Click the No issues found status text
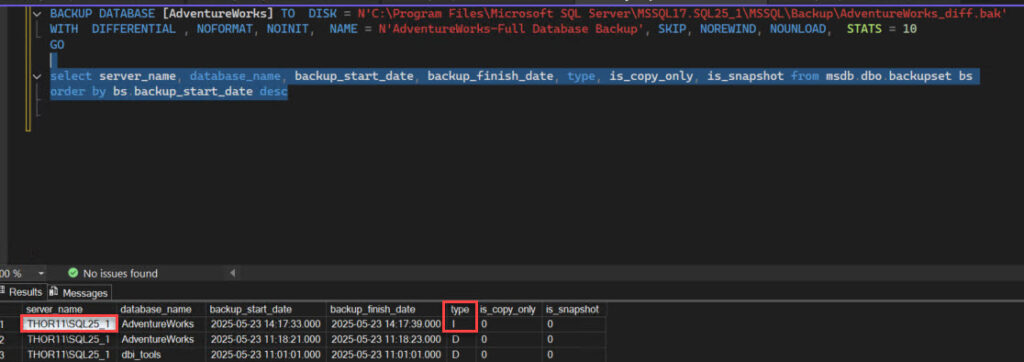 (x=120, y=273)
